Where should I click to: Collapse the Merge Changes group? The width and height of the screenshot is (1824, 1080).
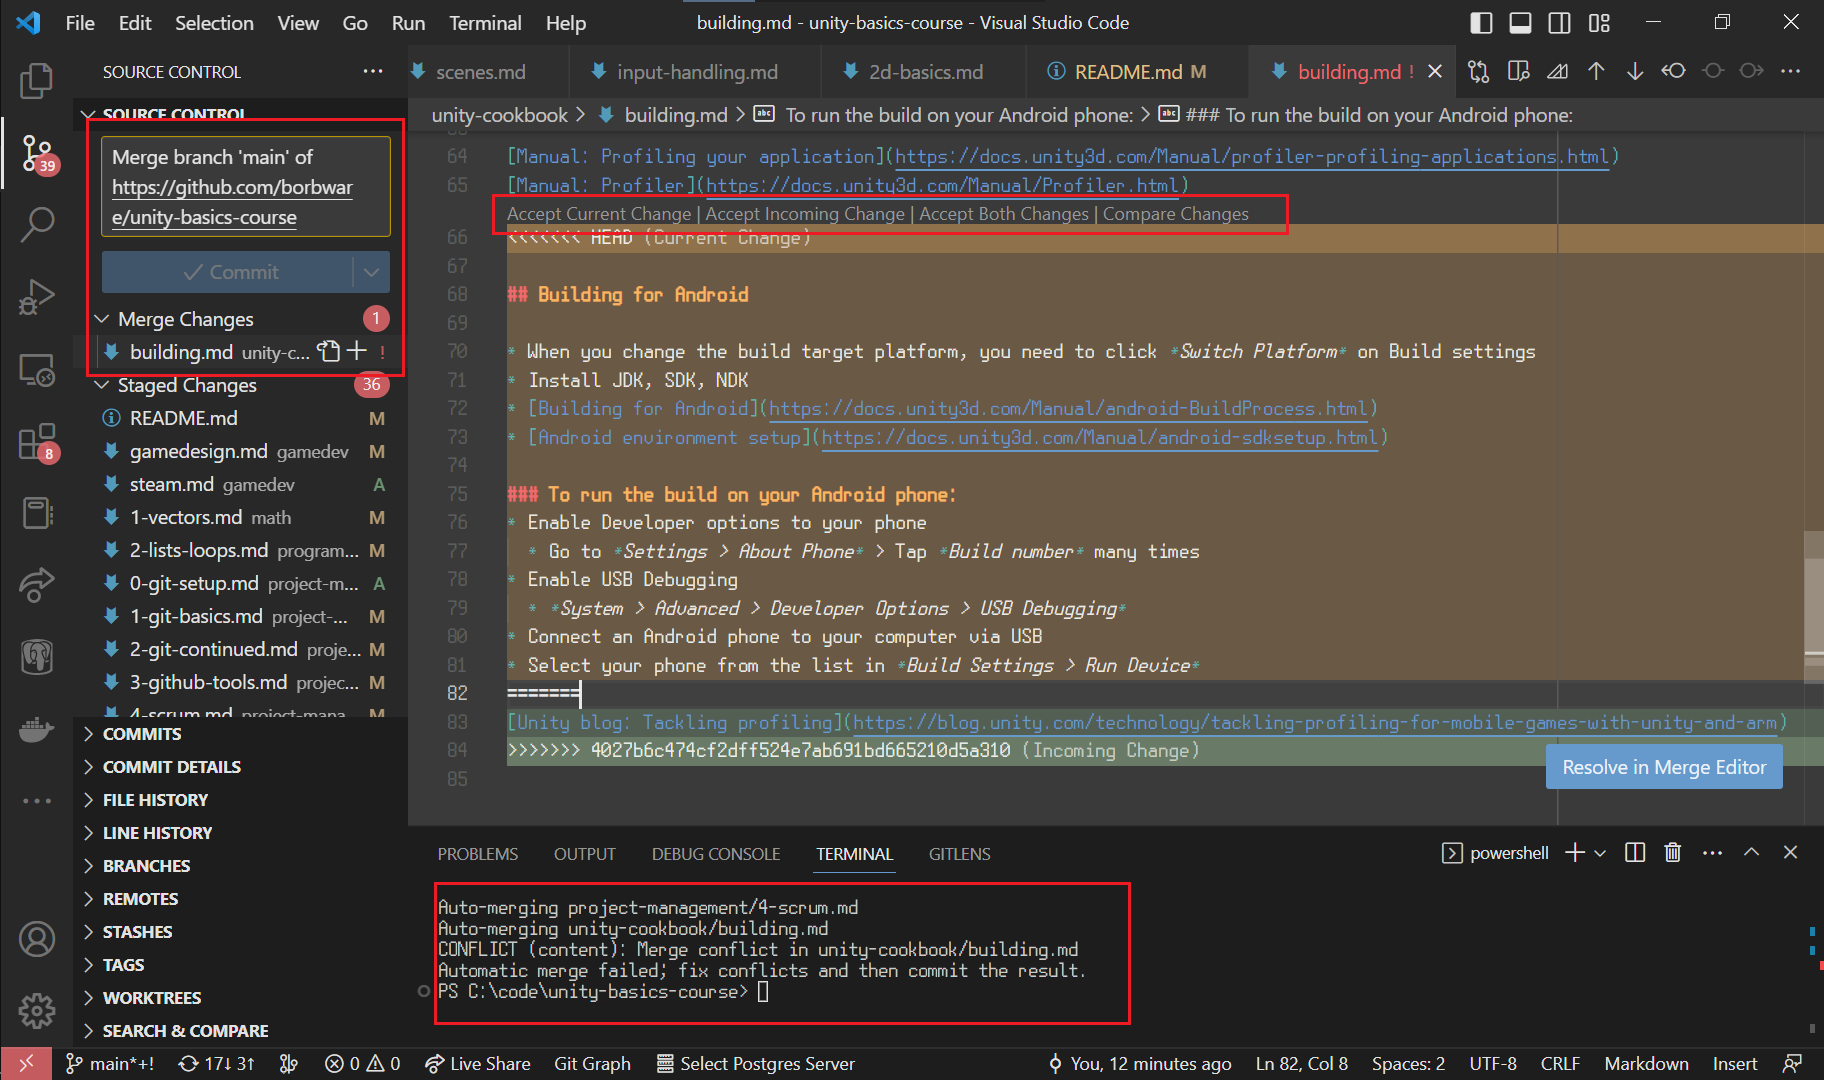click(101, 319)
